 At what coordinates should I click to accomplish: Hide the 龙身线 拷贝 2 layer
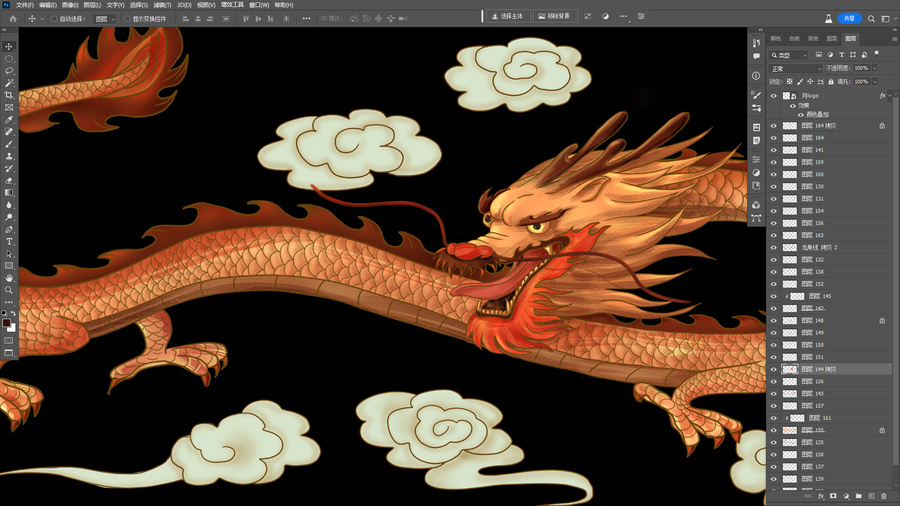click(773, 247)
